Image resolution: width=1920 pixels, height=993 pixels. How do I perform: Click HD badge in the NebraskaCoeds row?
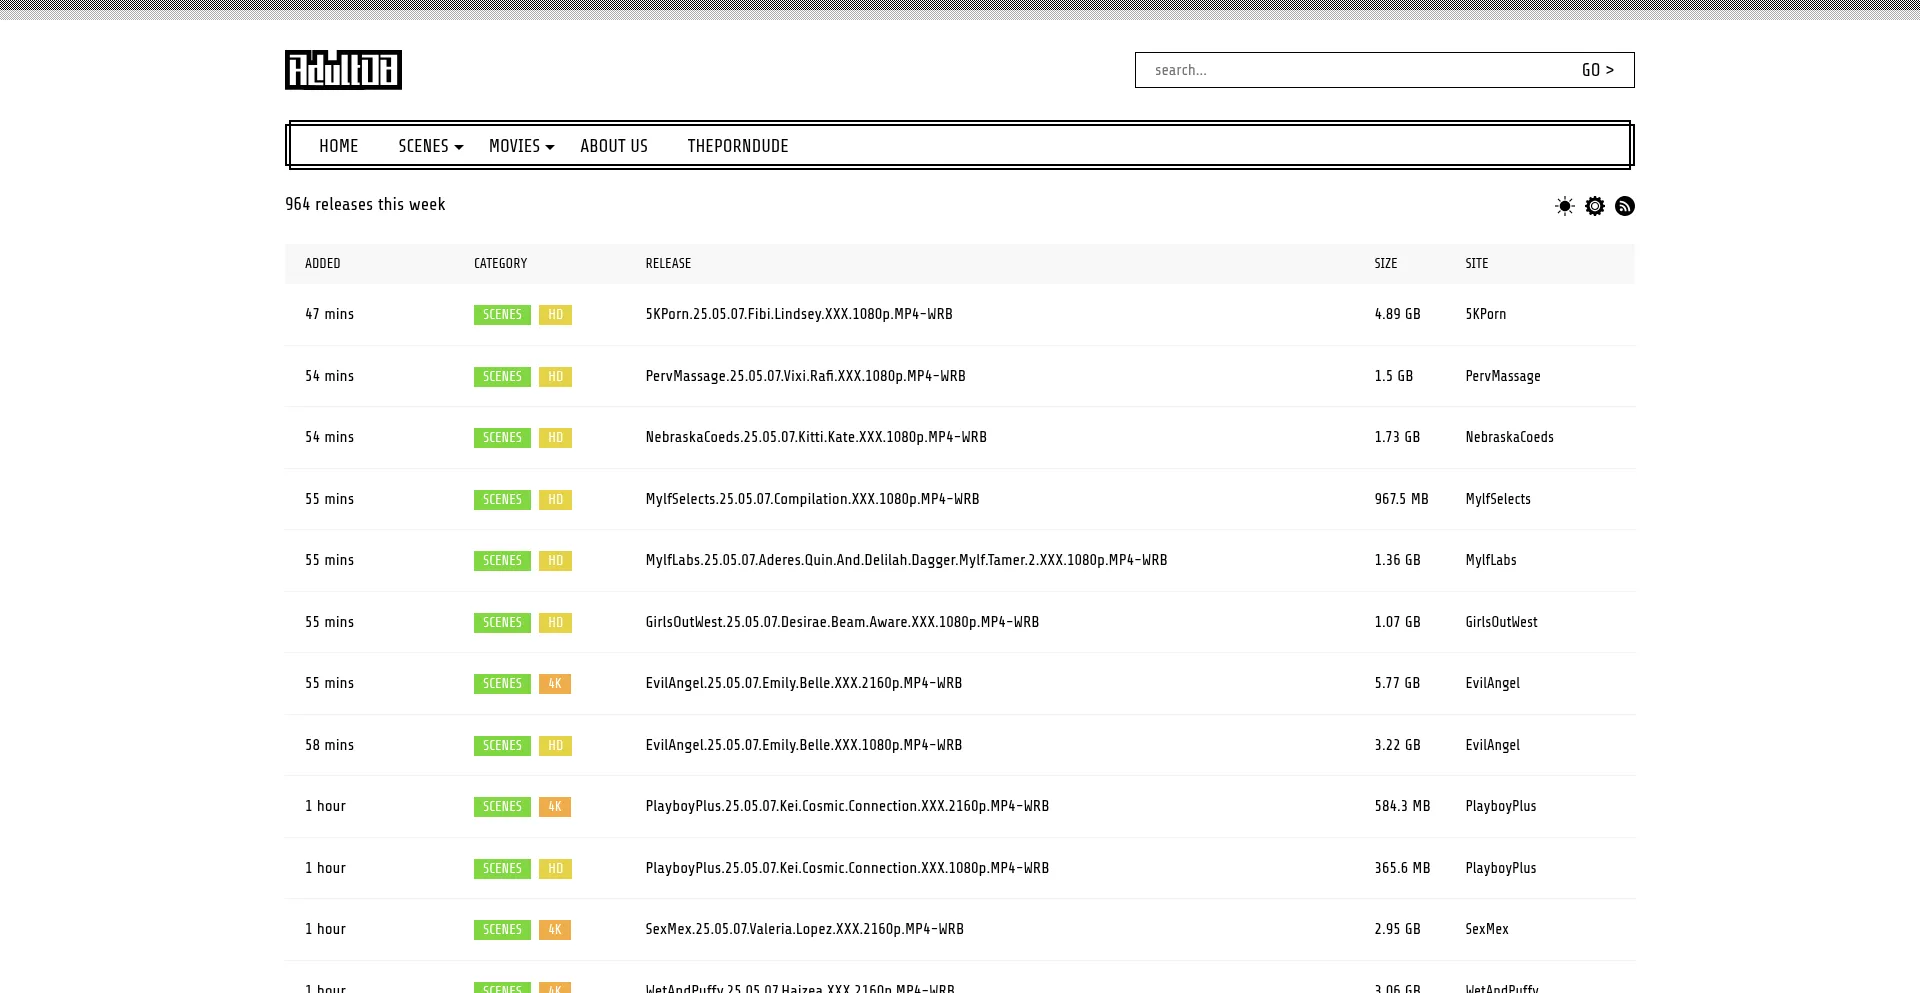point(555,437)
